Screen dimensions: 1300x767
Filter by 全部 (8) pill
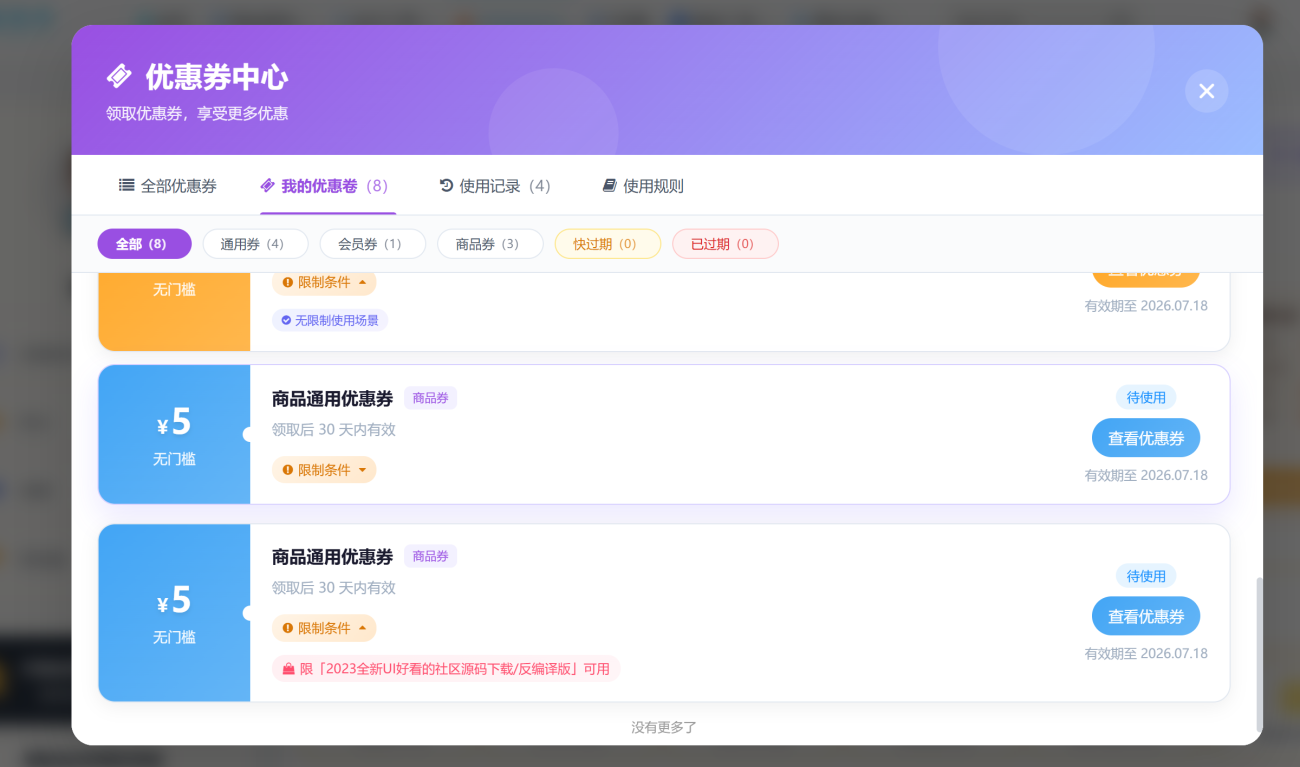[144, 244]
